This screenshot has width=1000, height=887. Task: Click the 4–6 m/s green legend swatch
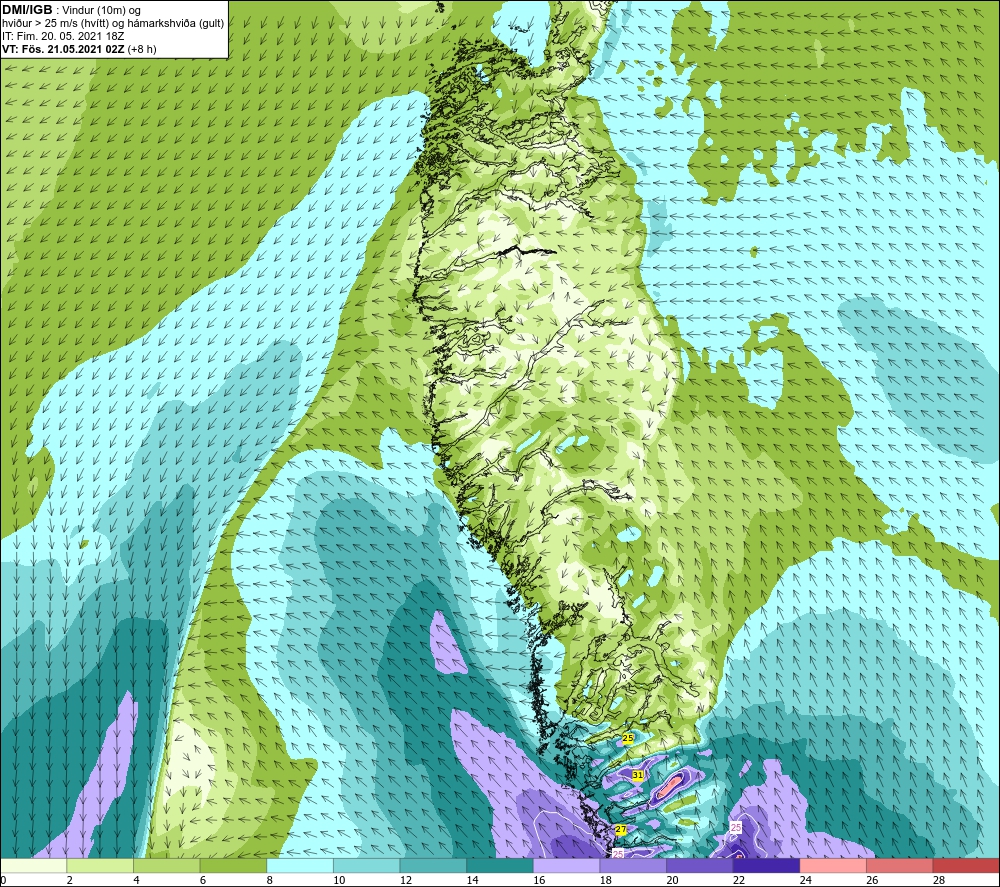[166, 865]
